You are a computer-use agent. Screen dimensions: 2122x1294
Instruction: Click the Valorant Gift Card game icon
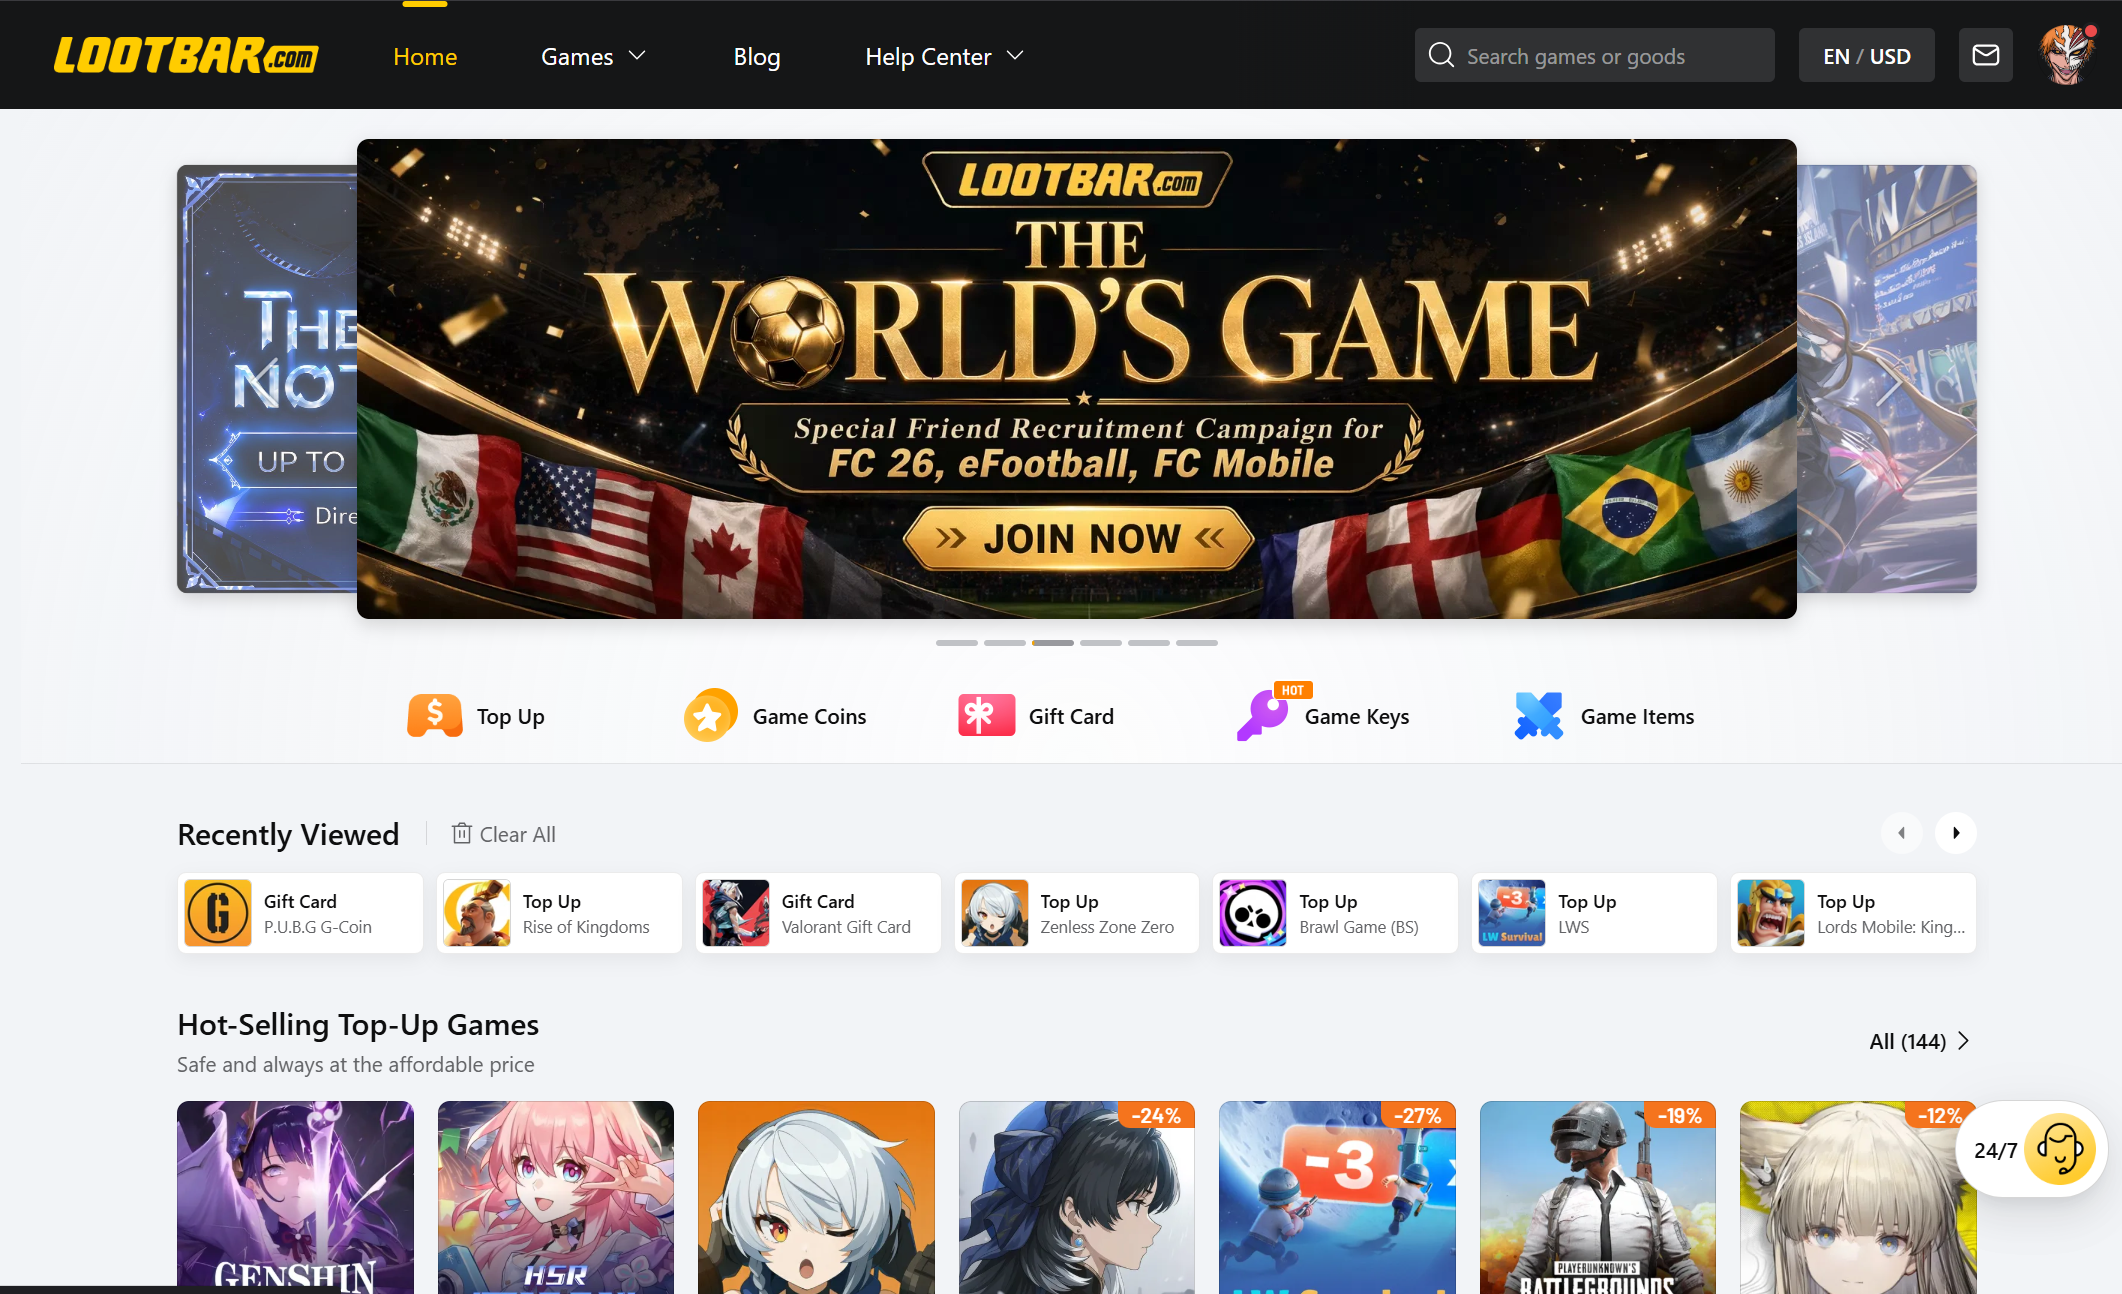(x=736, y=913)
